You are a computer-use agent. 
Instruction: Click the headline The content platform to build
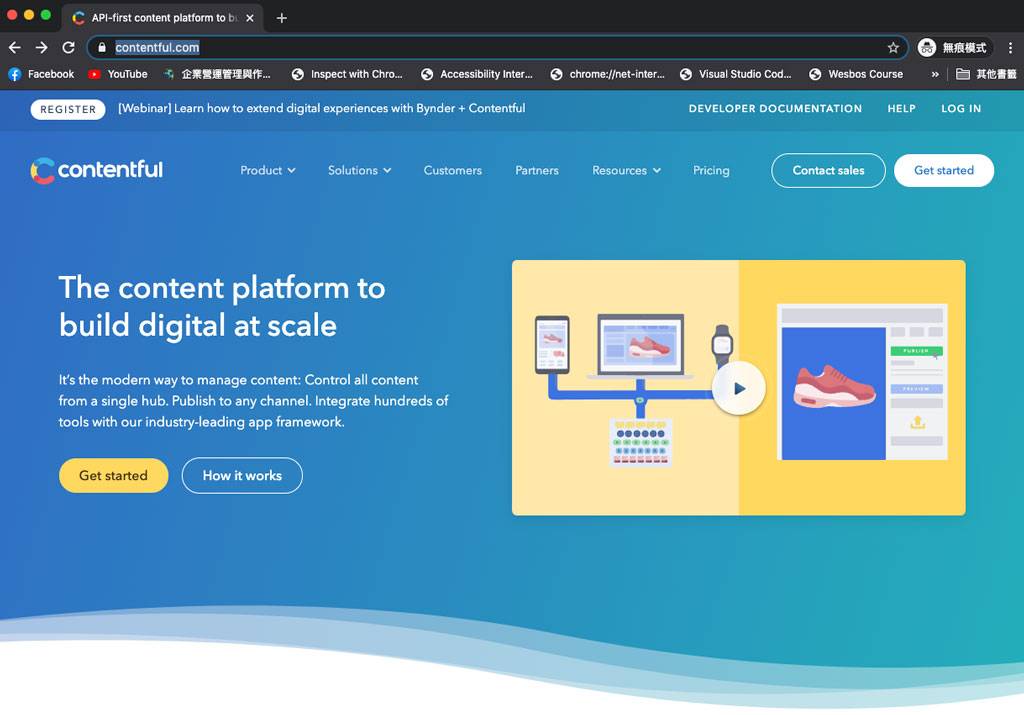click(222, 306)
